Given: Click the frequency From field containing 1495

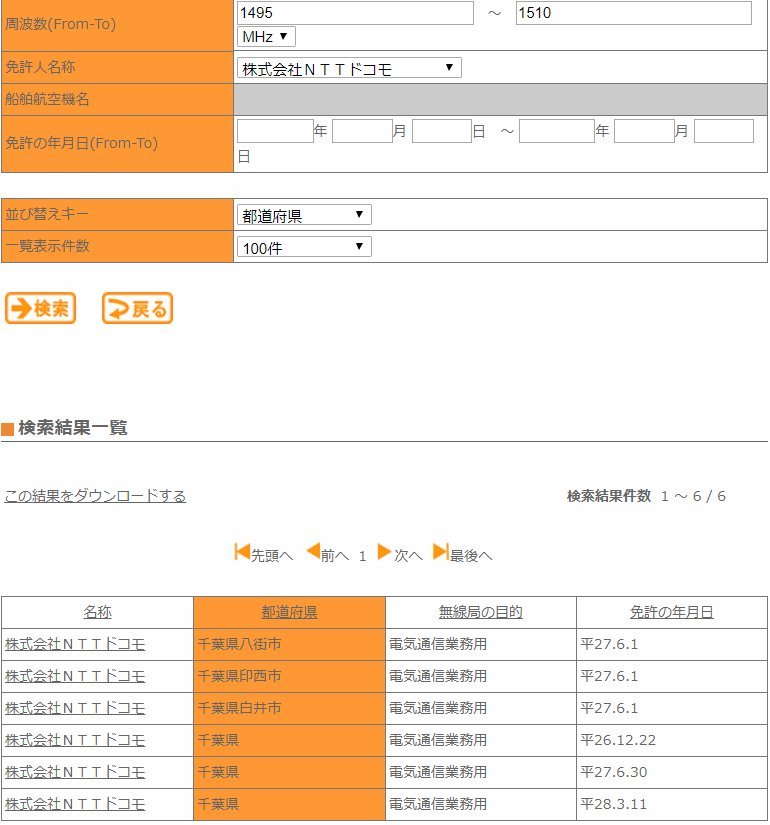Looking at the screenshot, I should point(355,13).
